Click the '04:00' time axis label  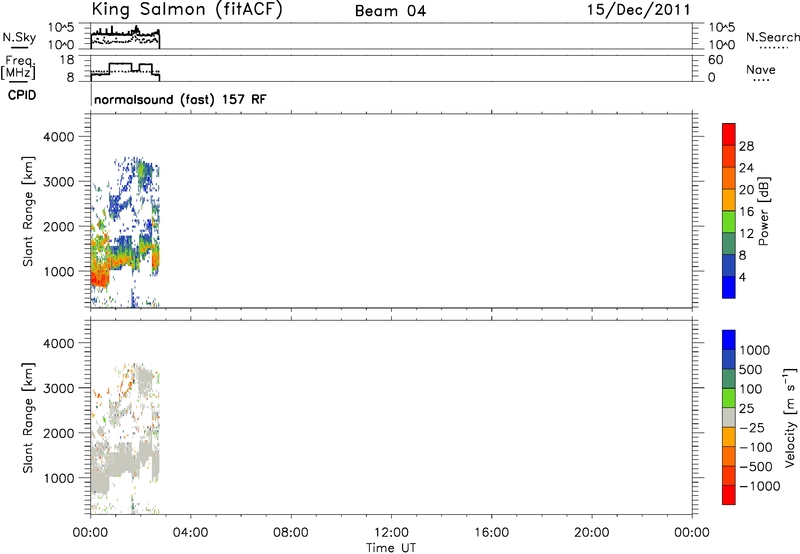pos(190,533)
